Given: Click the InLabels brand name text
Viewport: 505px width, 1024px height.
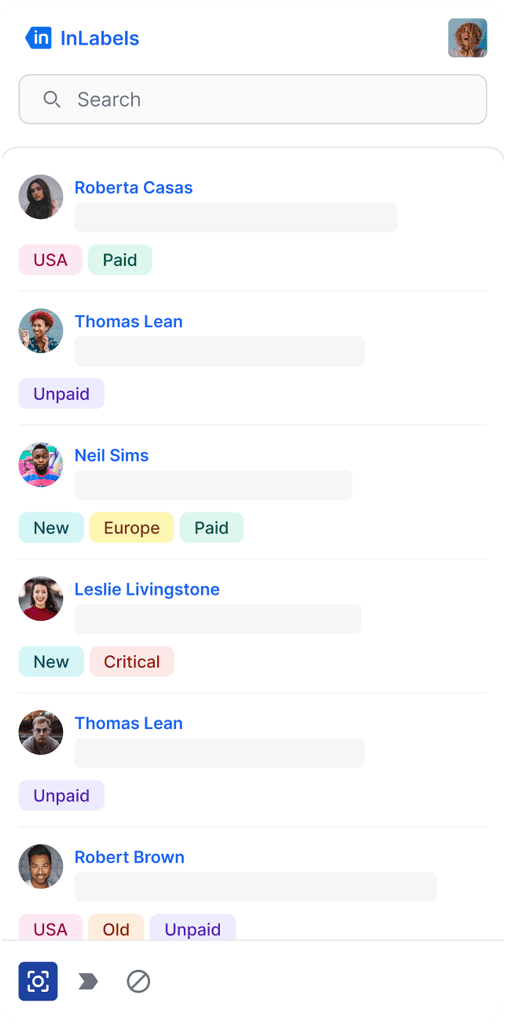Looking at the screenshot, I should pos(100,38).
